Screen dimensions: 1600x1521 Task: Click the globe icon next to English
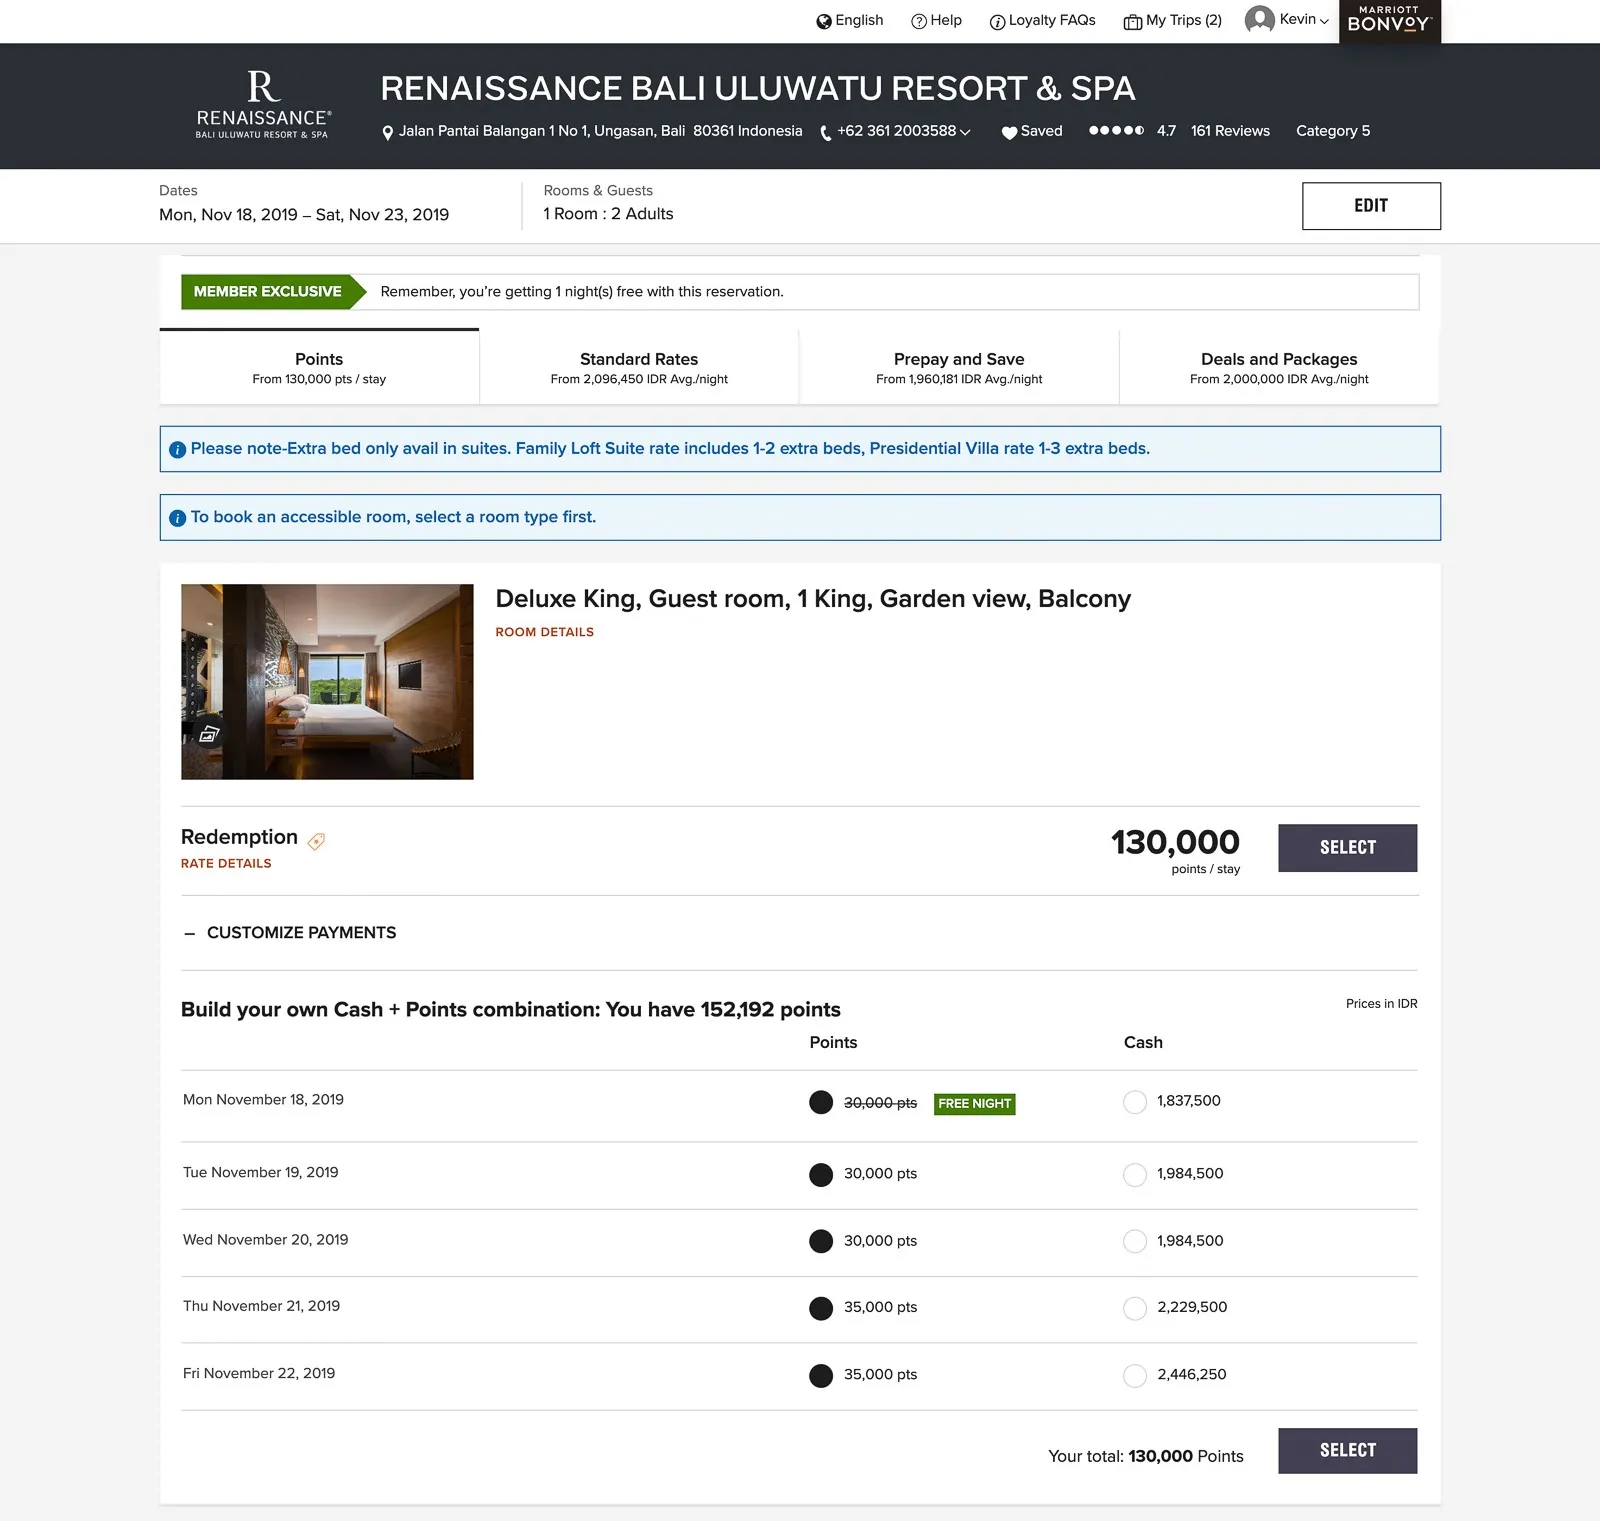(824, 21)
